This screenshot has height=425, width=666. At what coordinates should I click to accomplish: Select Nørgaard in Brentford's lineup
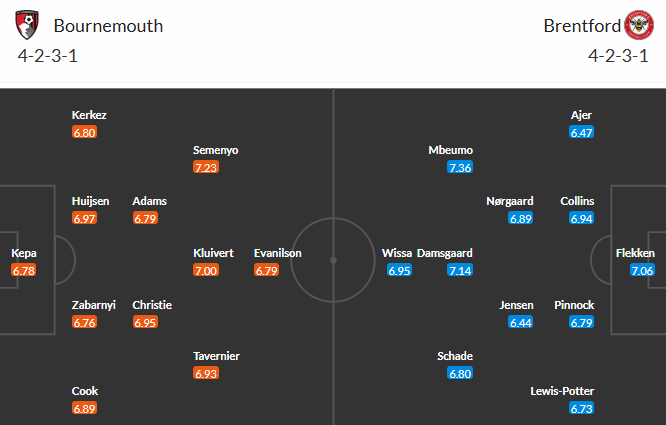(508, 201)
